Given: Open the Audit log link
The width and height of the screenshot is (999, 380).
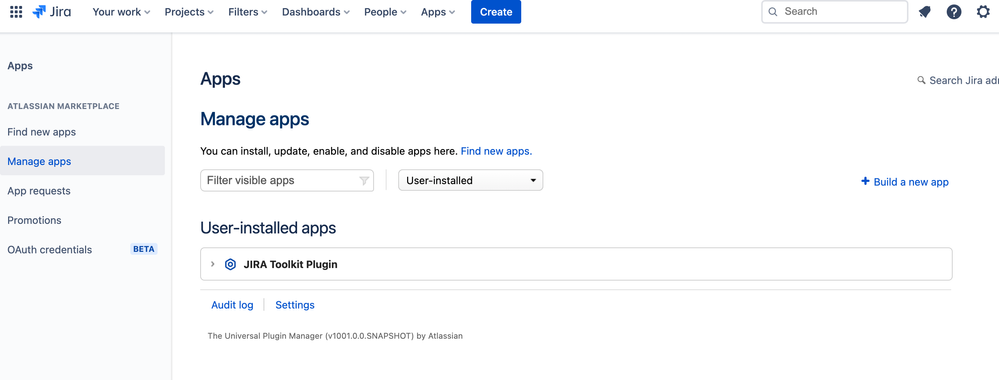Looking at the screenshot, I should tap(232, 305).
